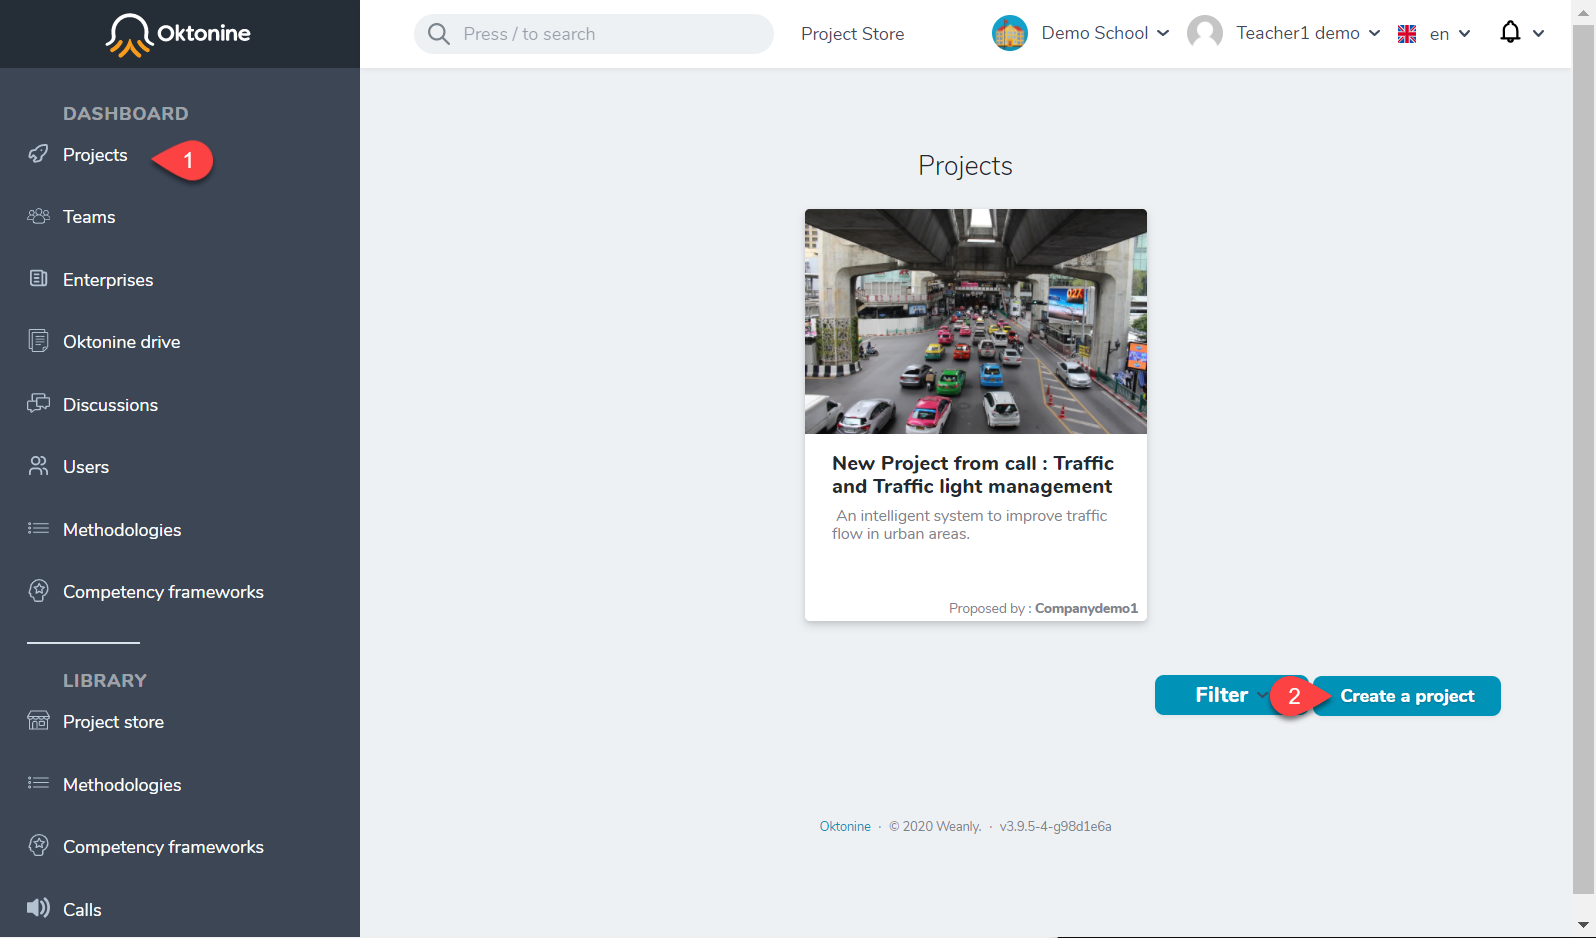Click the Create a project button

(1407, 696)
